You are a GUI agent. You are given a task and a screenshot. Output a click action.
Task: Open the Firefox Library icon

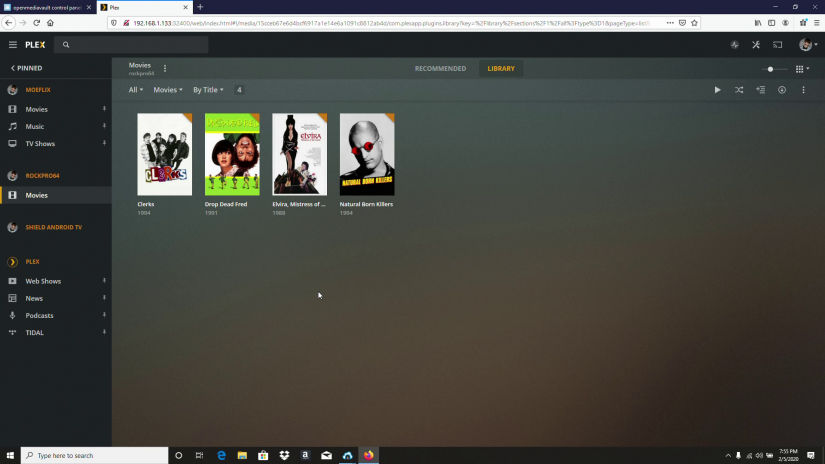(758, 23)
